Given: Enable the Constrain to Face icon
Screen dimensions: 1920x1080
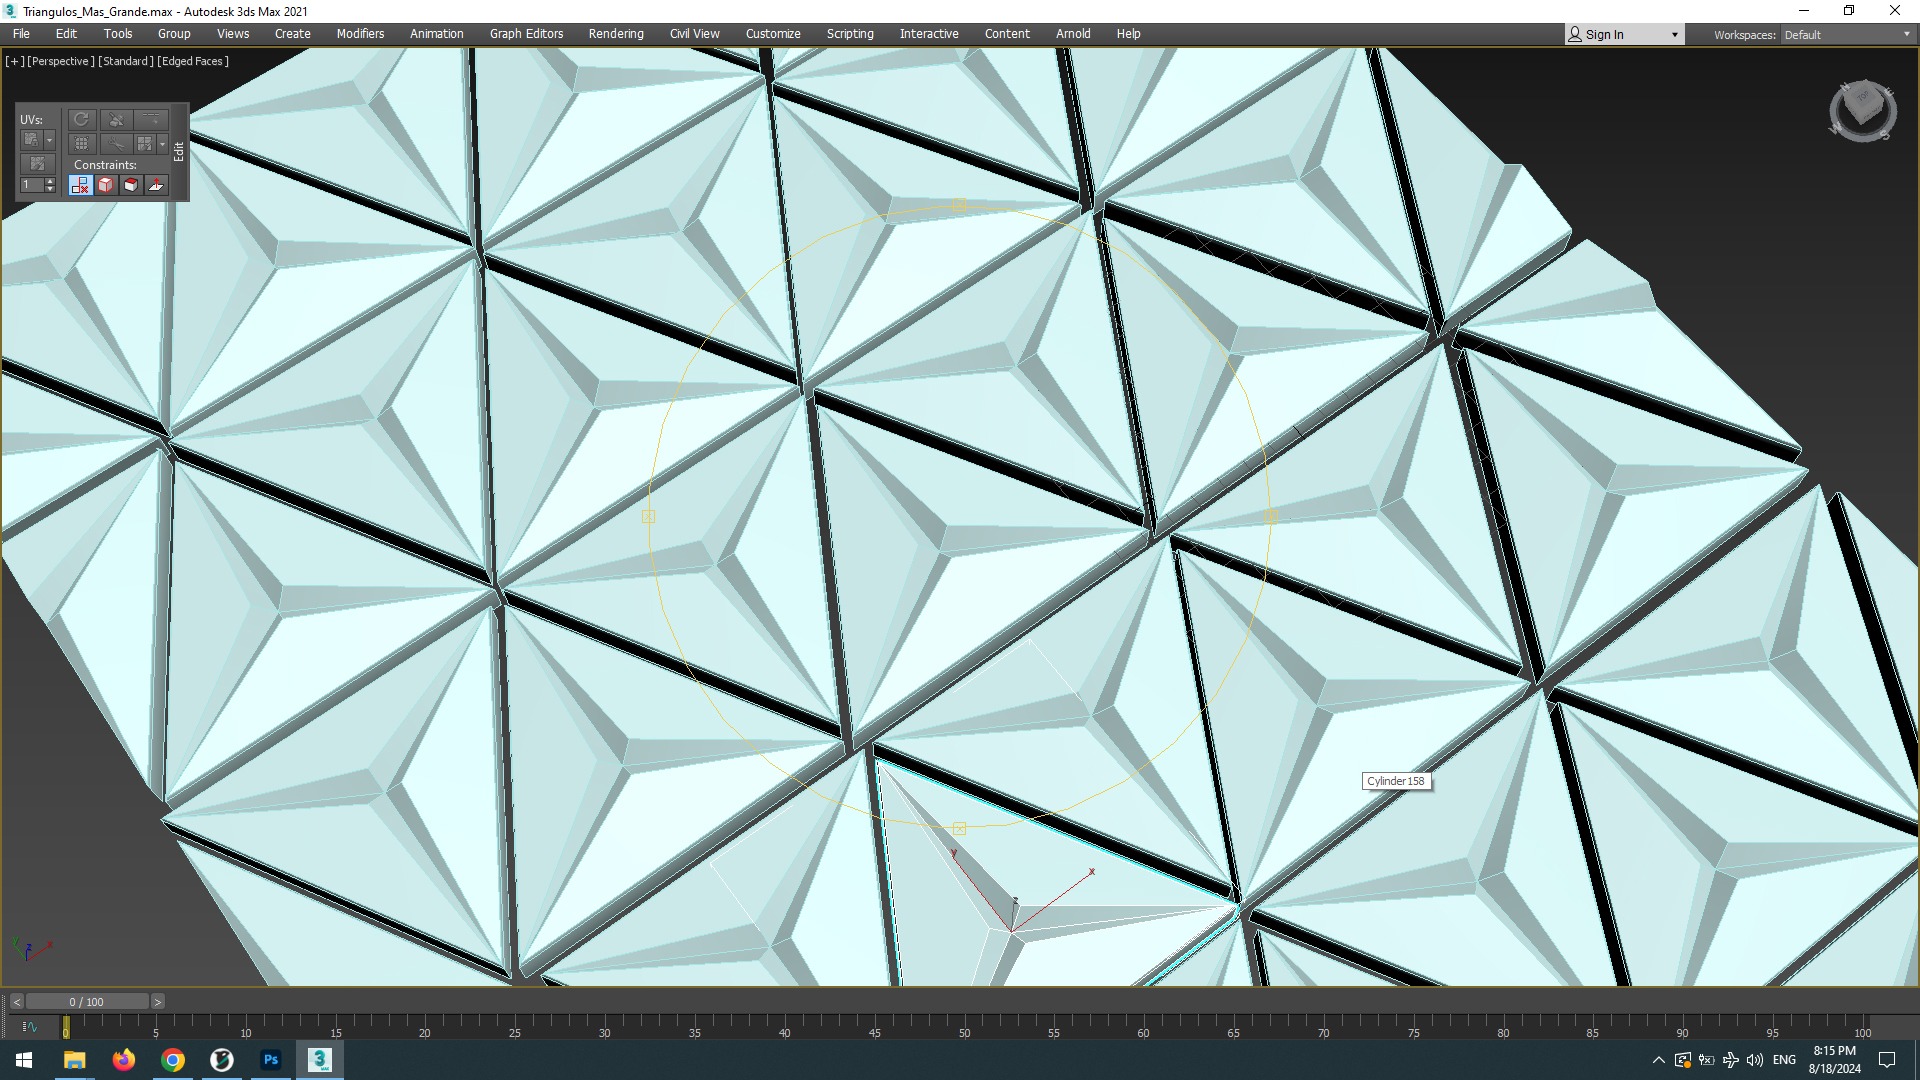Looking at the screenshot, I should coord(131,185).
